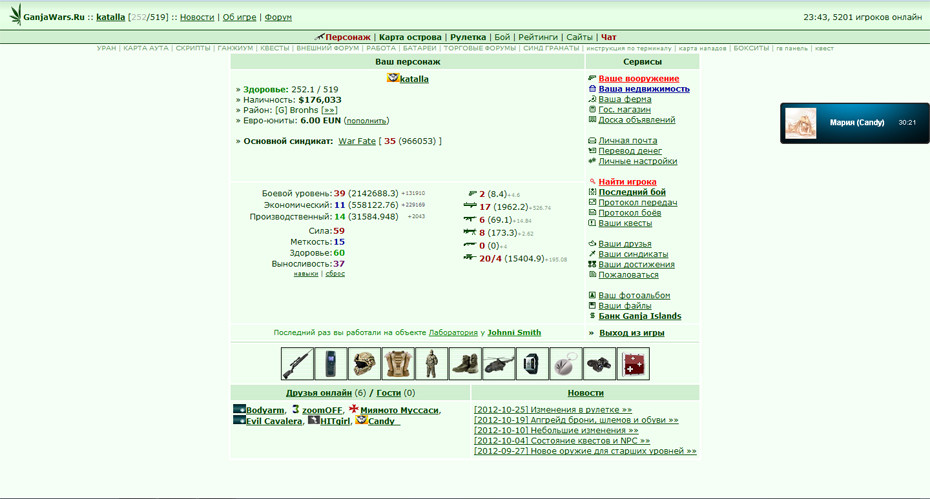
Task: Click the sniper rifle equipment slot
Action: pyautogui.click(x=297, y=364)
